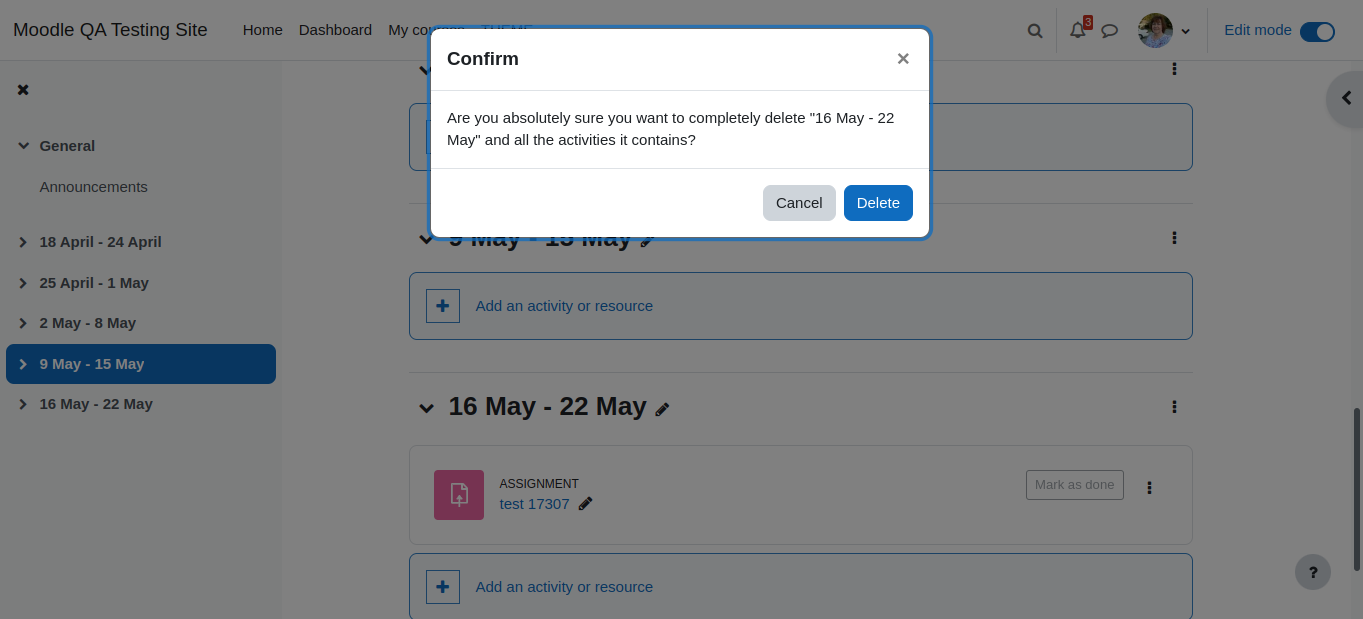1363x619 pixels.
Task: Collapse General section in sidebar
Action: pyautogui.click(x=23, y=146)
